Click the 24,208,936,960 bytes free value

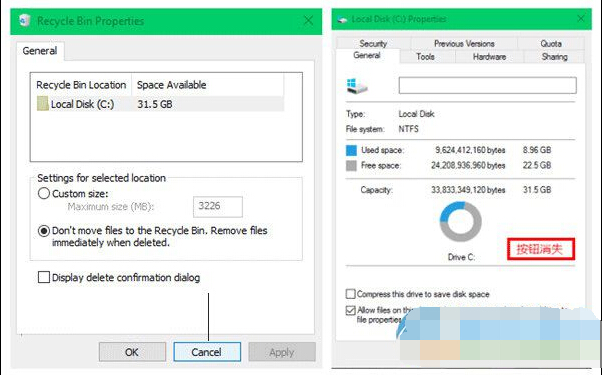coord(468,165)
